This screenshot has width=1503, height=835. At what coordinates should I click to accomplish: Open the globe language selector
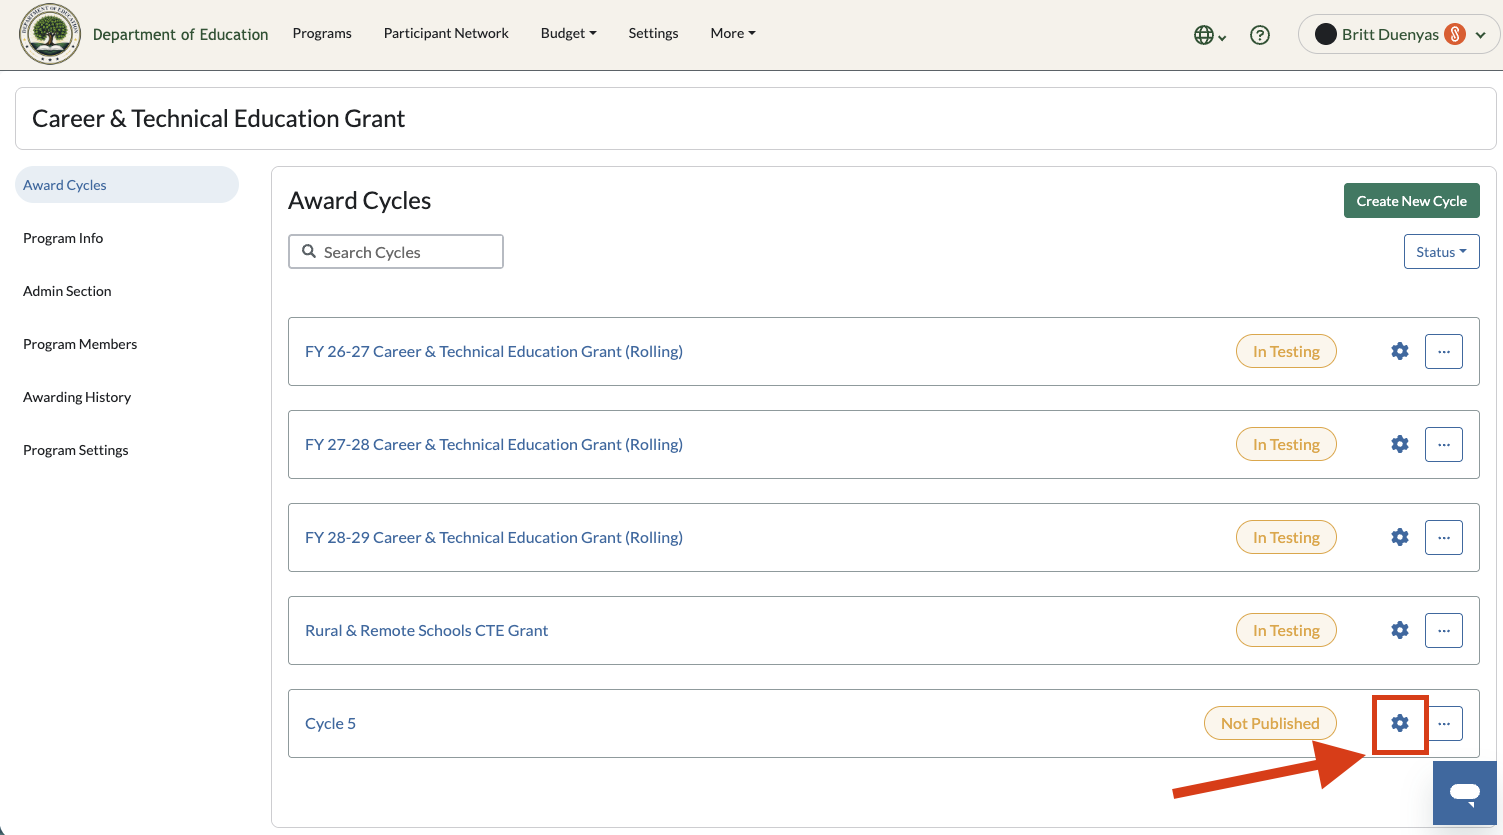[1210, 35]
